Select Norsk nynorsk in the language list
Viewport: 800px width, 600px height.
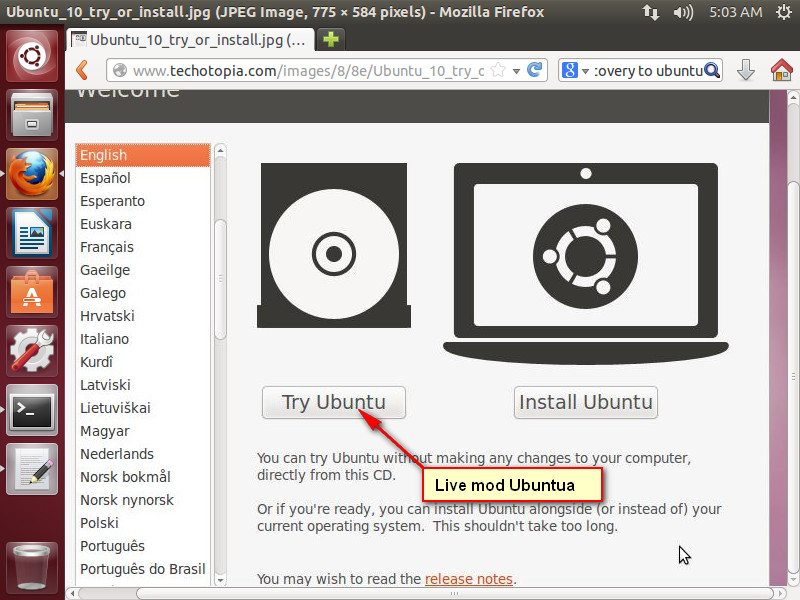click(x=143, y=500)
